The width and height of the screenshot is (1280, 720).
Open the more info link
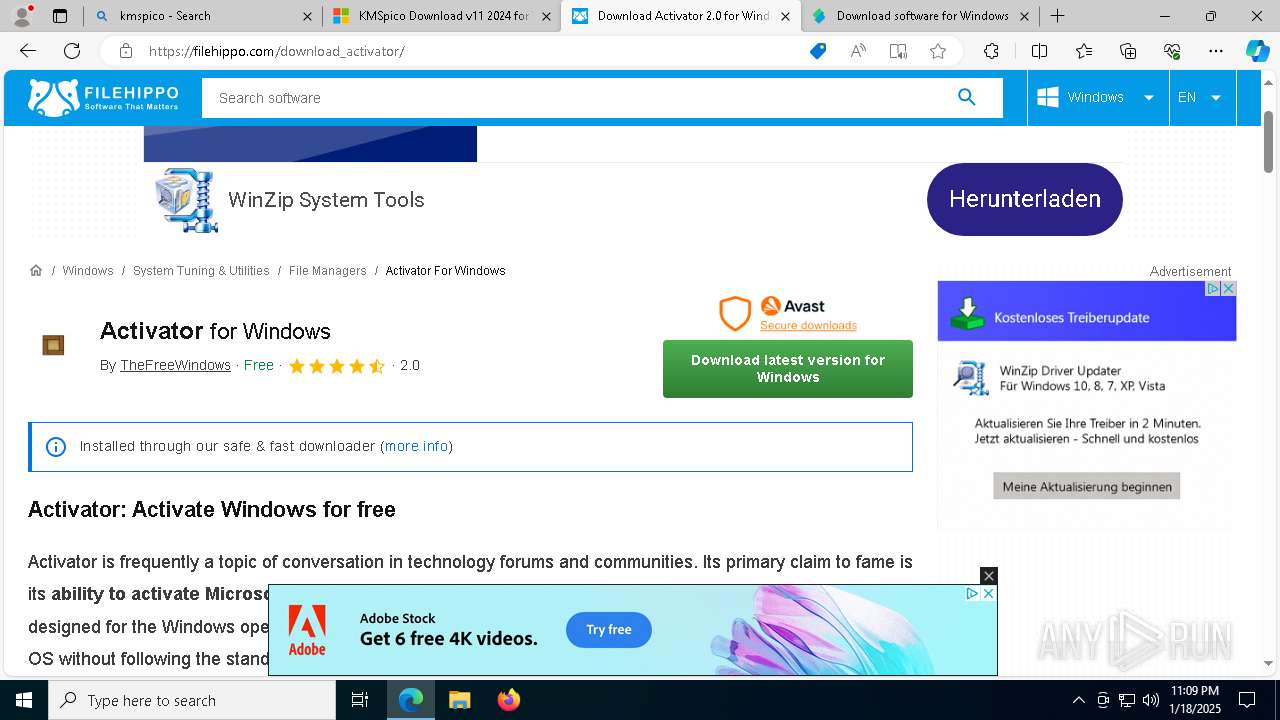[x=416, y=446]
